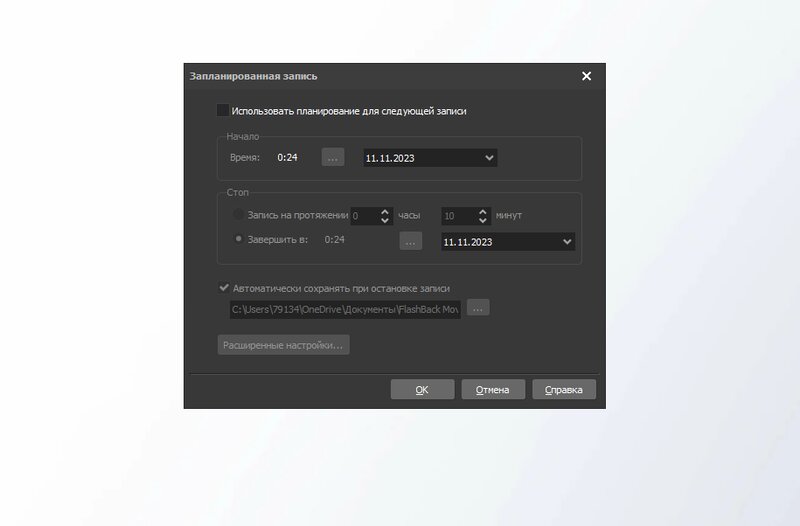Increase the hours spinner value
This screenshot has height=526, width=800.
coord(385,211)
